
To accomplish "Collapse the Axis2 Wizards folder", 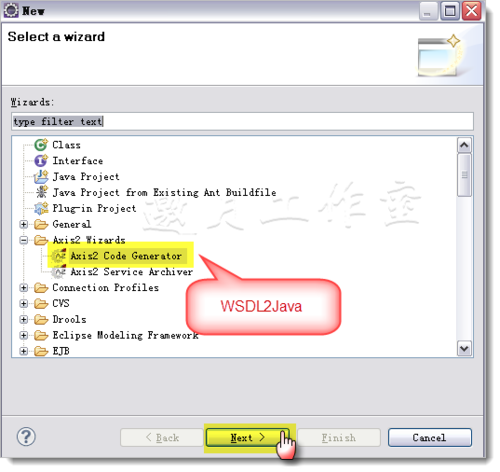I will 23,240.
